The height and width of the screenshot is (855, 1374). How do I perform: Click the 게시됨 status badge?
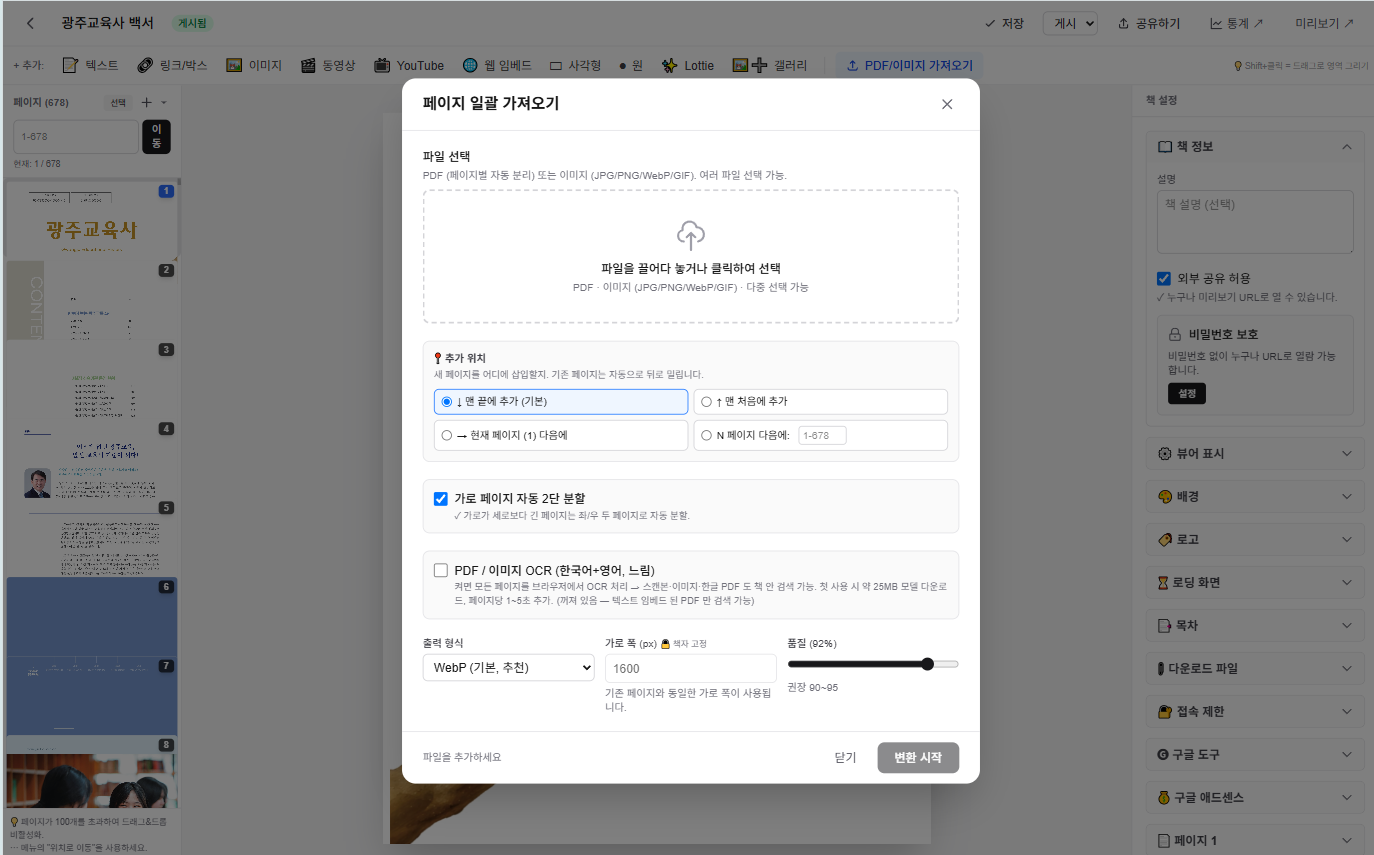[192, 23]
